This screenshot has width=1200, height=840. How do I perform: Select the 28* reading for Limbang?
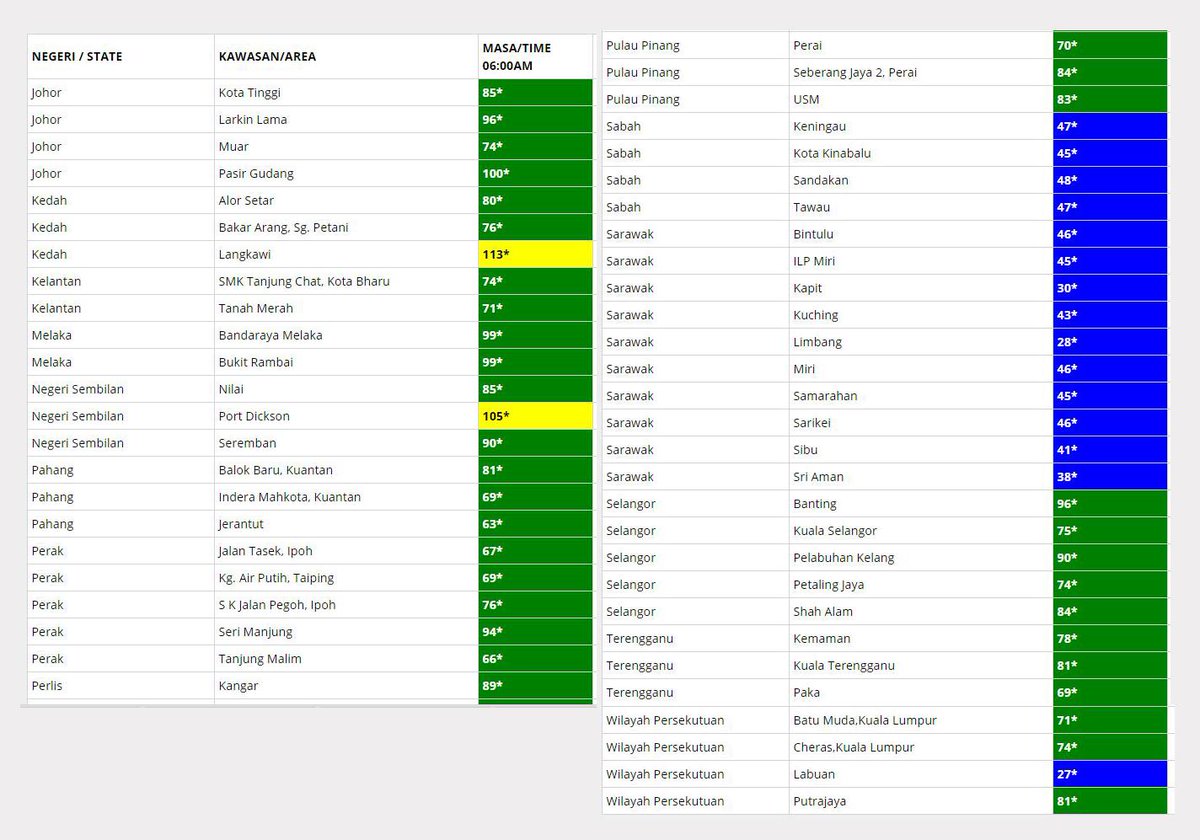pyautogui.click(x=1110, y=343)
